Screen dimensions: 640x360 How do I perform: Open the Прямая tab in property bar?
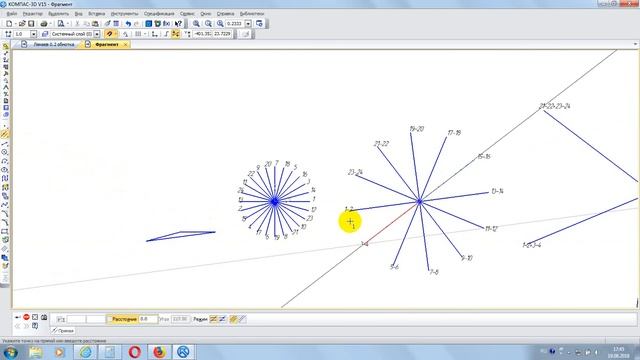click(x=63, y=331)
